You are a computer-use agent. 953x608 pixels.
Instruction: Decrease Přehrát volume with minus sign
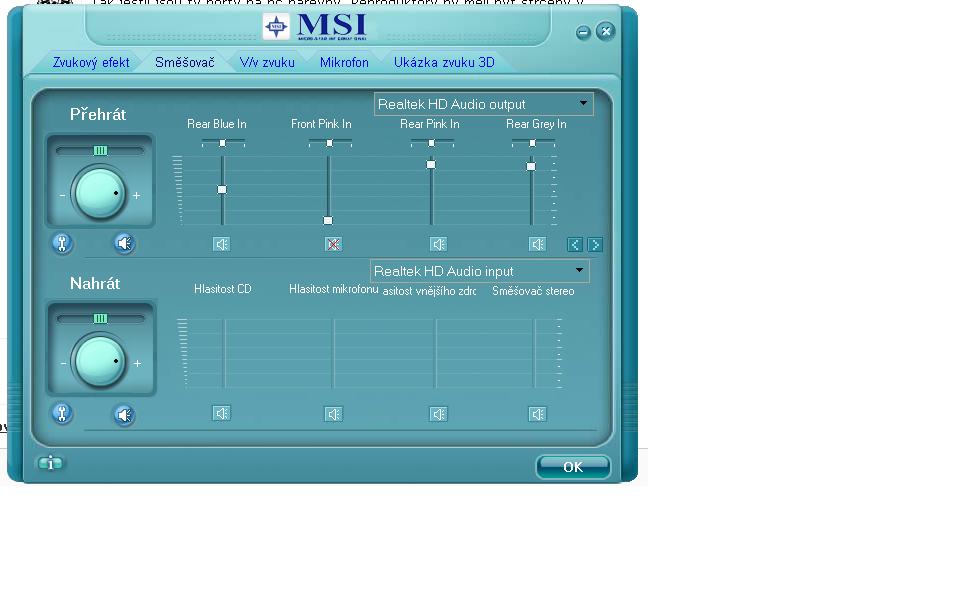[x=63, y=196]
